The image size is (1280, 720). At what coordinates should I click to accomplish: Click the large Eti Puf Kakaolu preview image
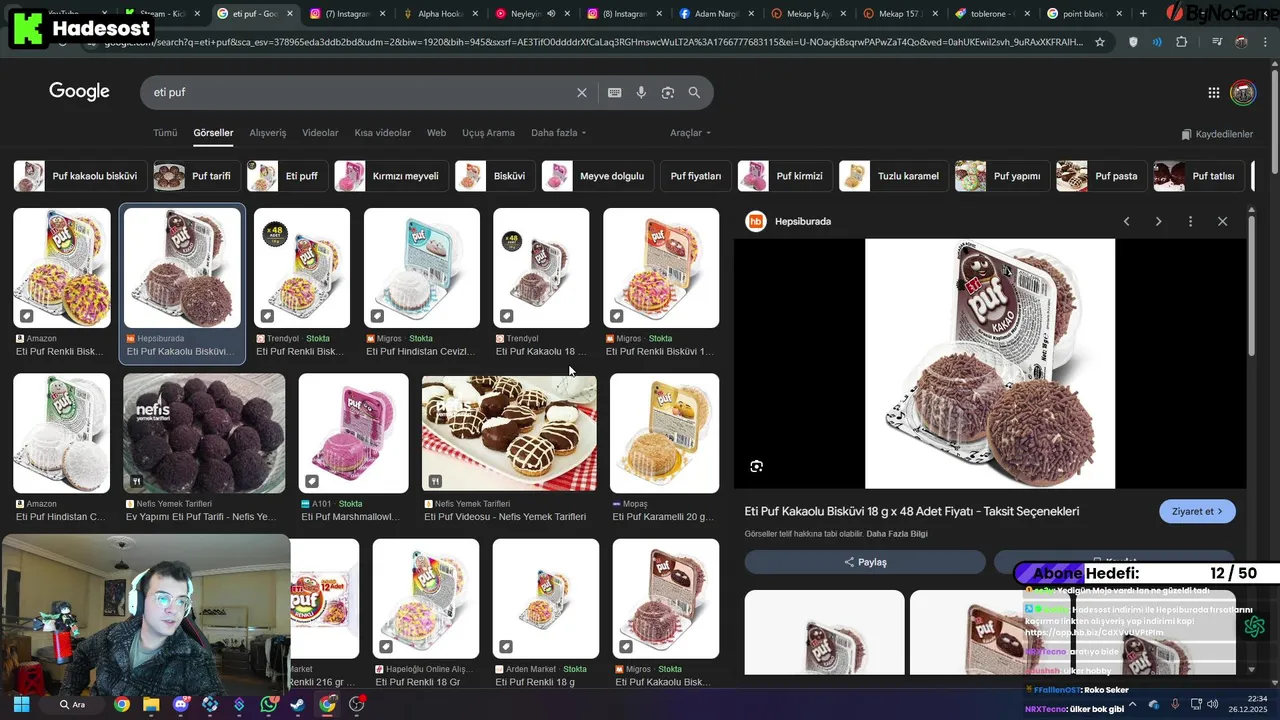tap(990, 363)
